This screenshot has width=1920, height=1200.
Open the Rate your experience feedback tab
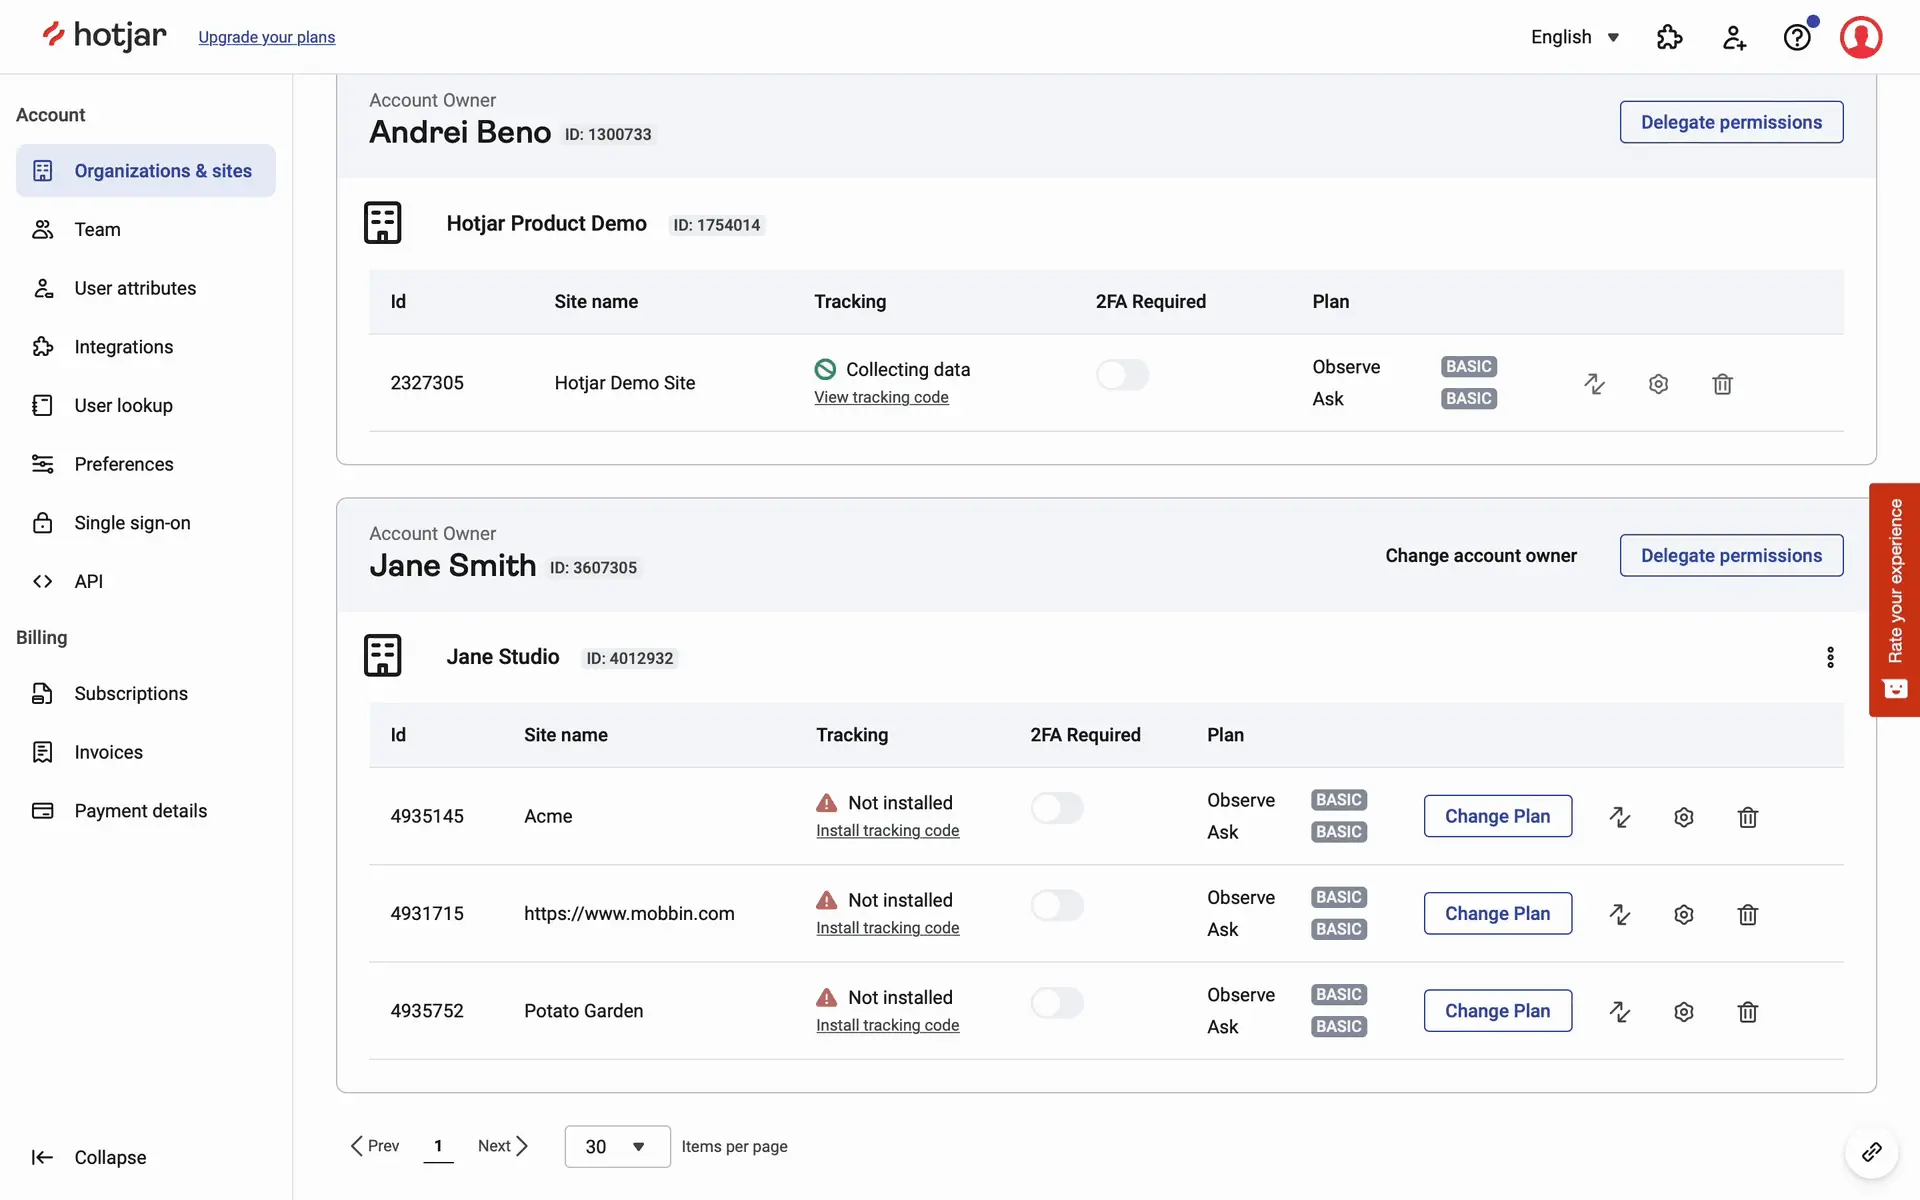pyautogui.click(x=1894, y=600)
